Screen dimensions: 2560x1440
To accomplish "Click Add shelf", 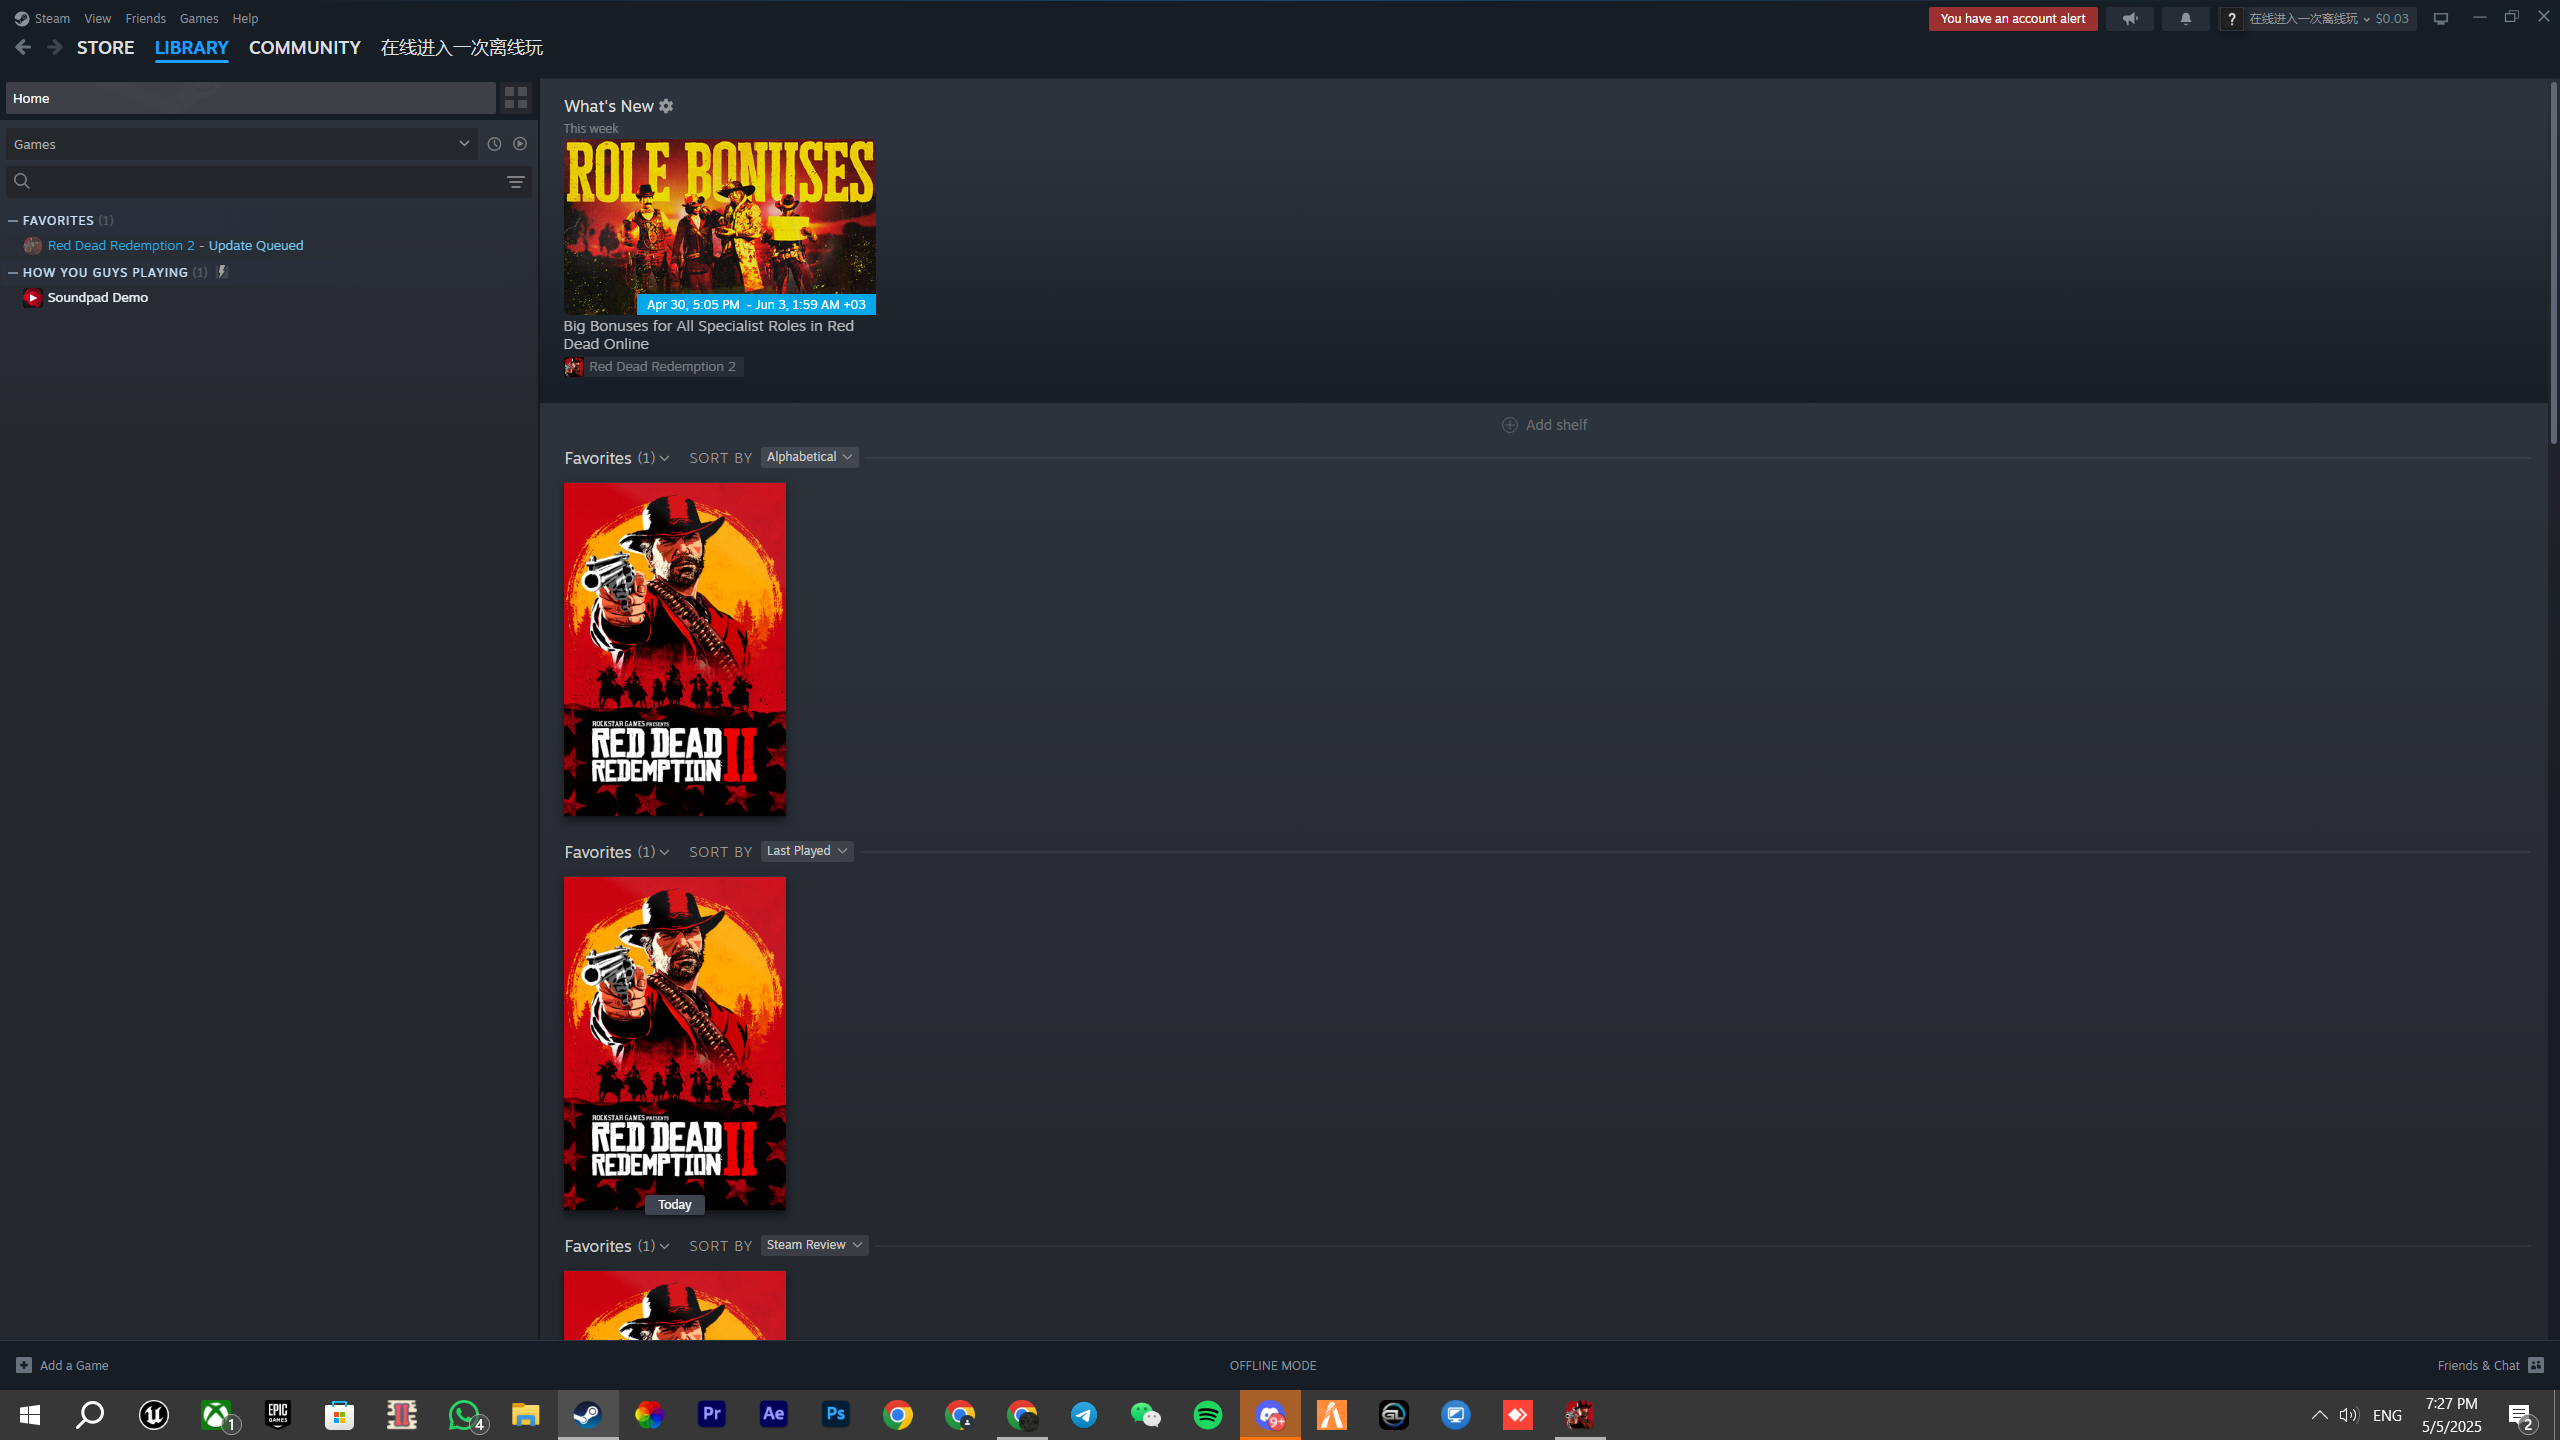I will (x=1545, y=425).
